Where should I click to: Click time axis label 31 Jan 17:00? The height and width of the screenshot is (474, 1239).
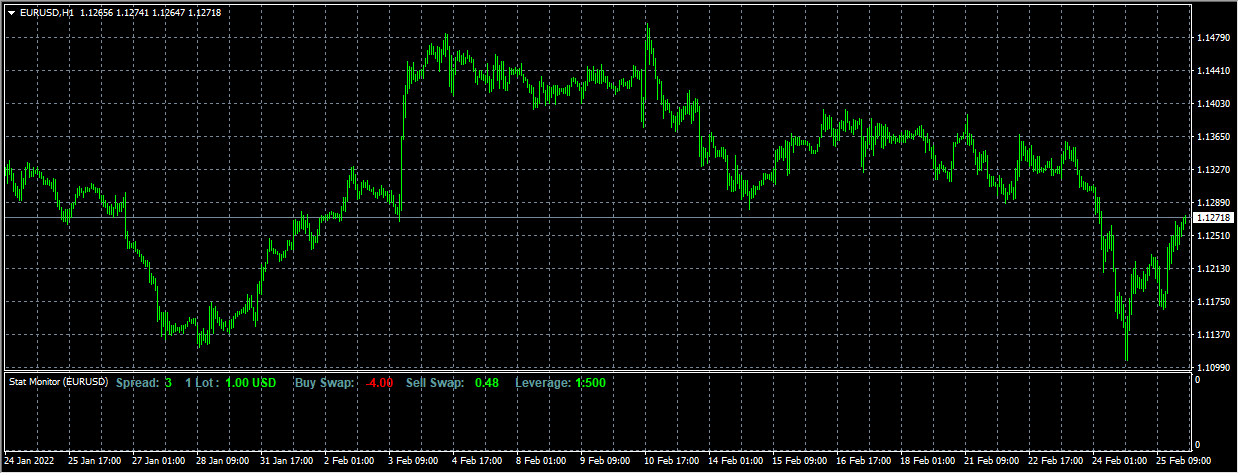285,463
